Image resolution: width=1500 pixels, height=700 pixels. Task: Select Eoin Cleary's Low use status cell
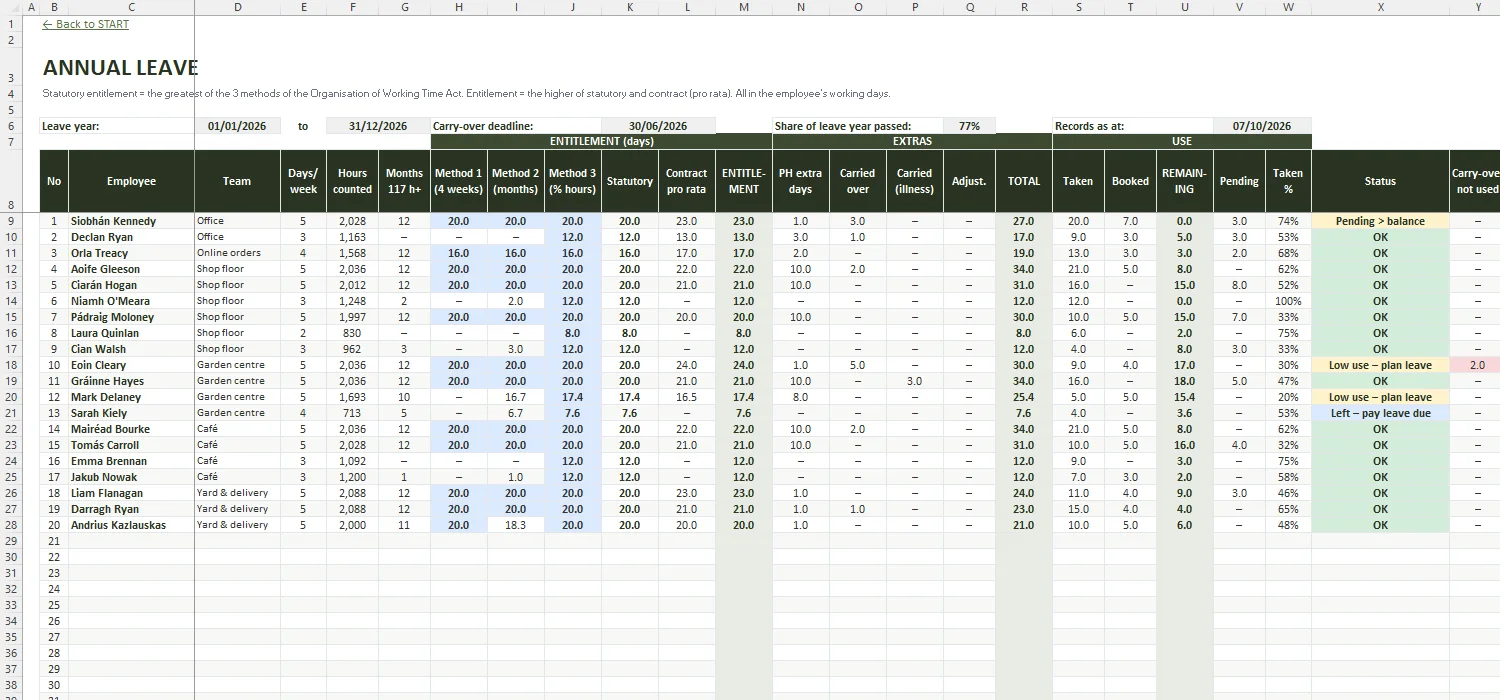coord(1380,365)
